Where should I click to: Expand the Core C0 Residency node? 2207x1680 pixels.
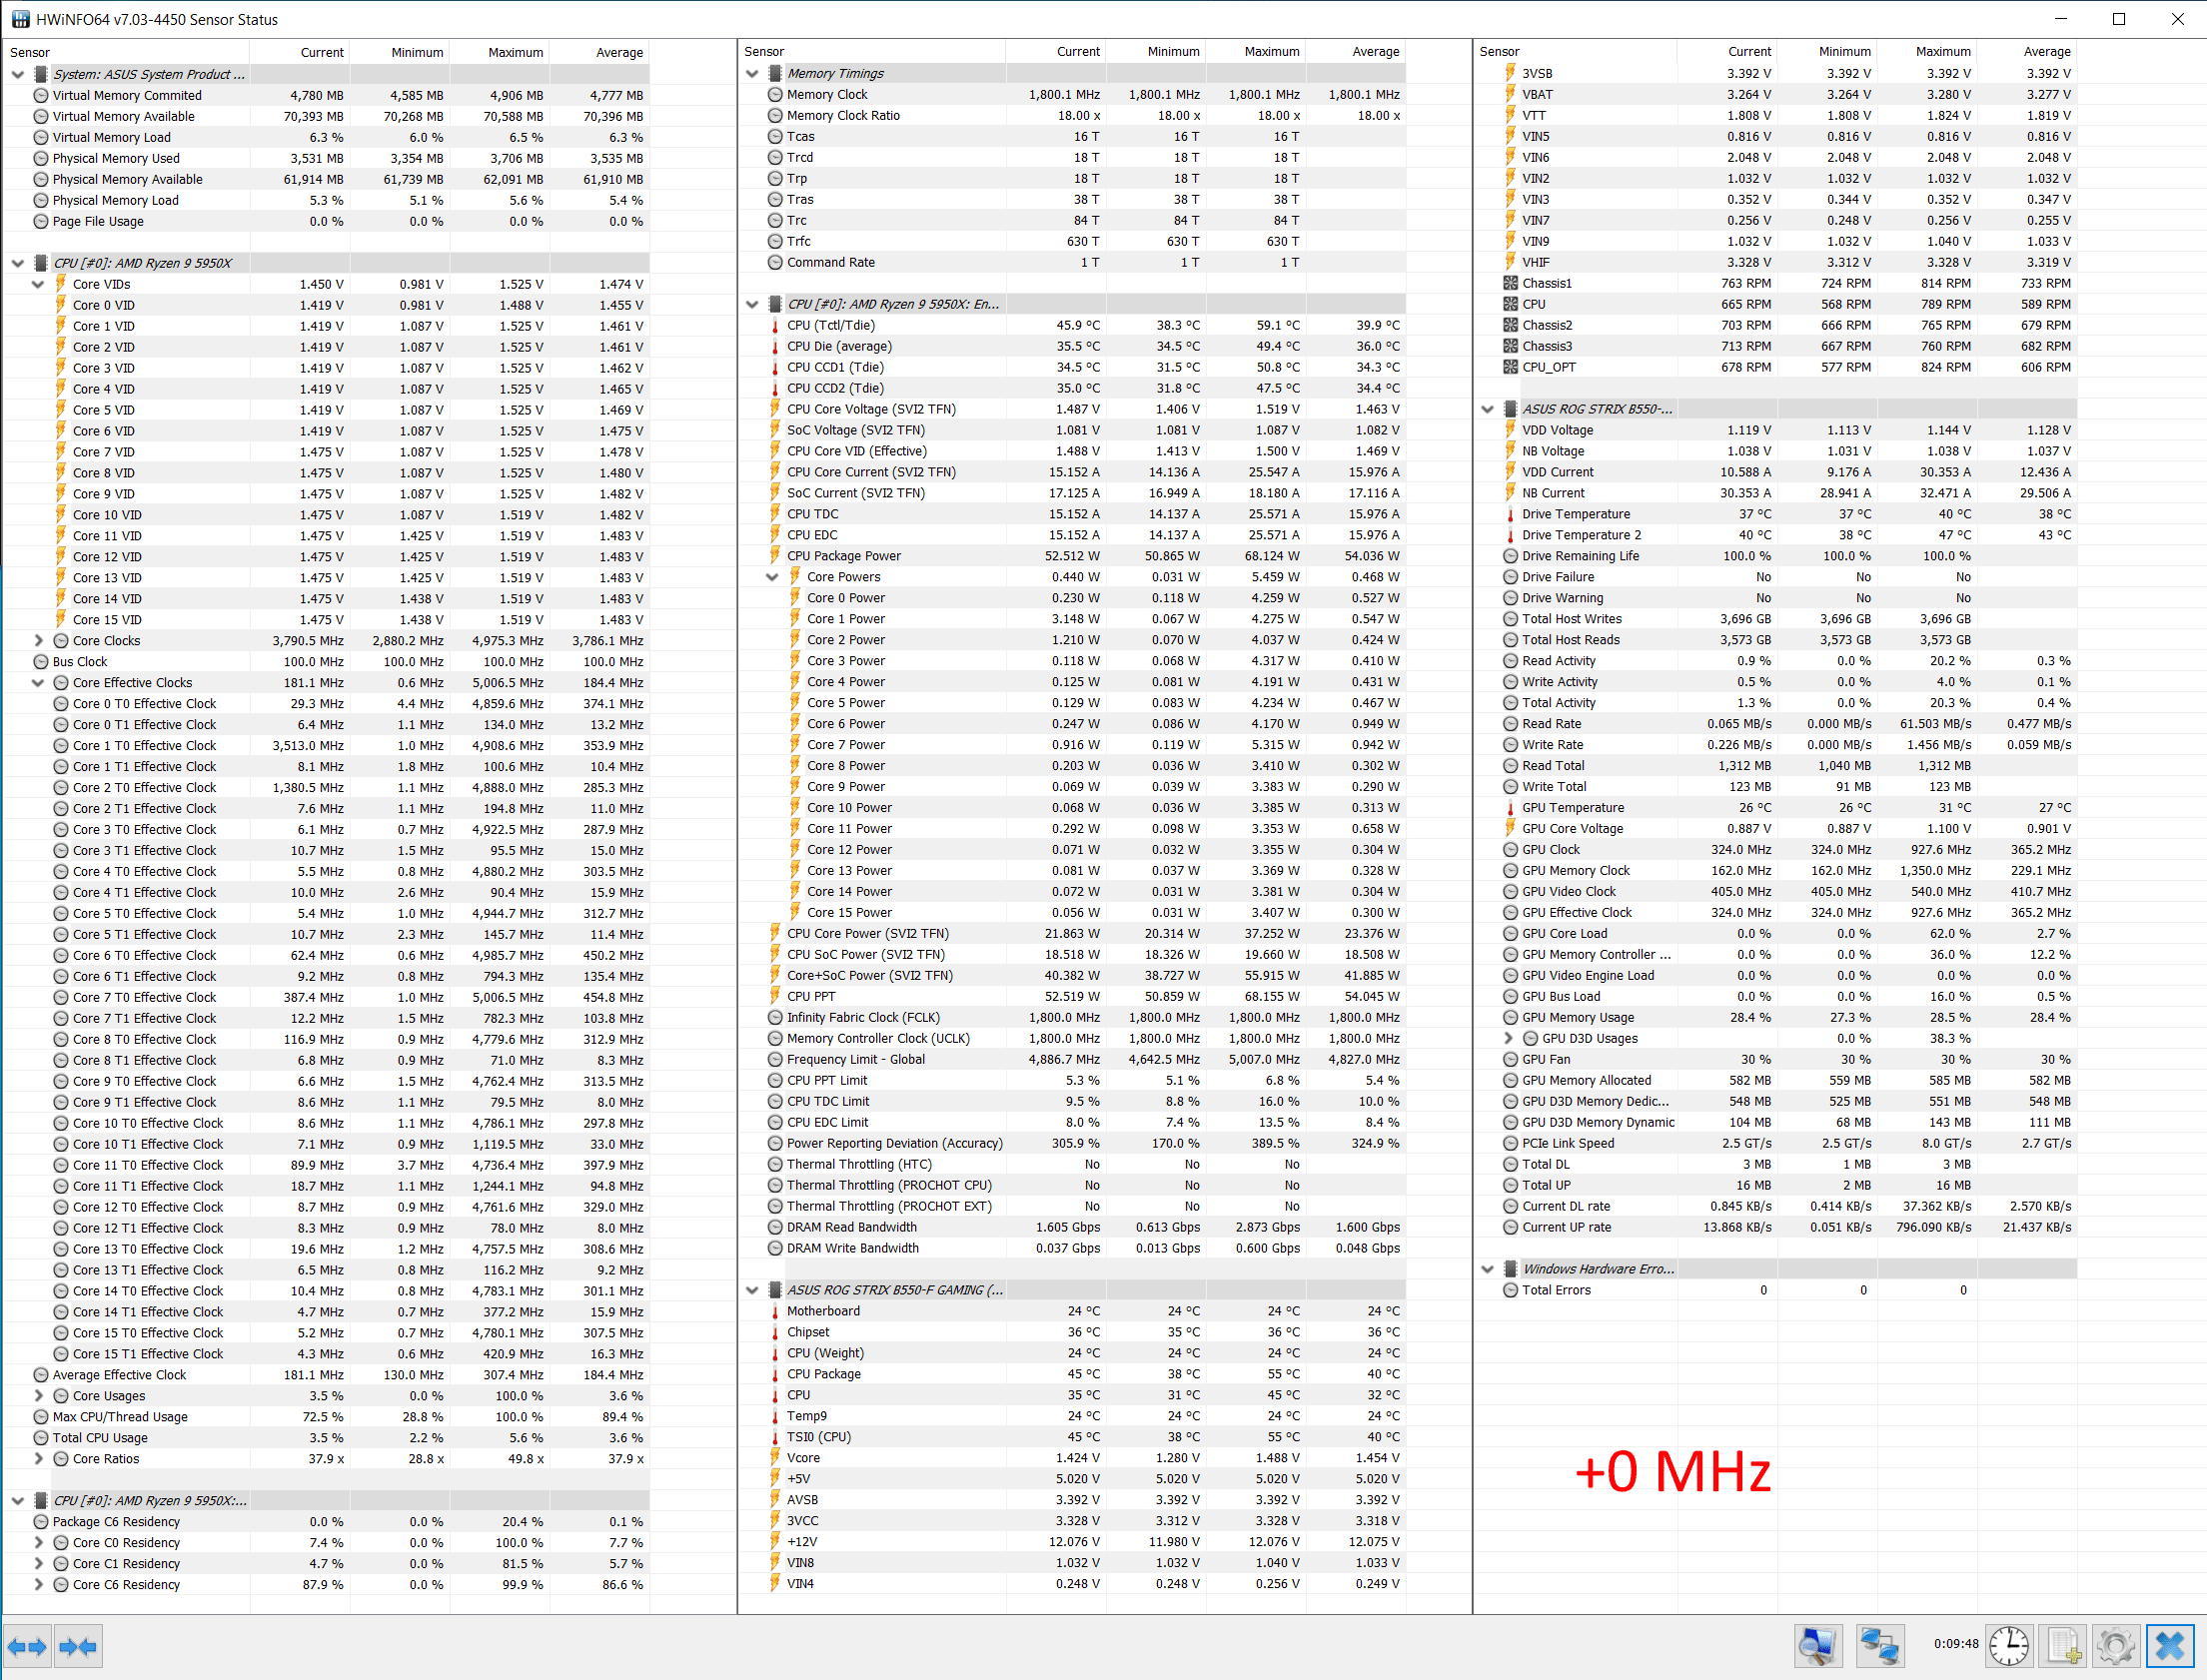point(38,1543)
